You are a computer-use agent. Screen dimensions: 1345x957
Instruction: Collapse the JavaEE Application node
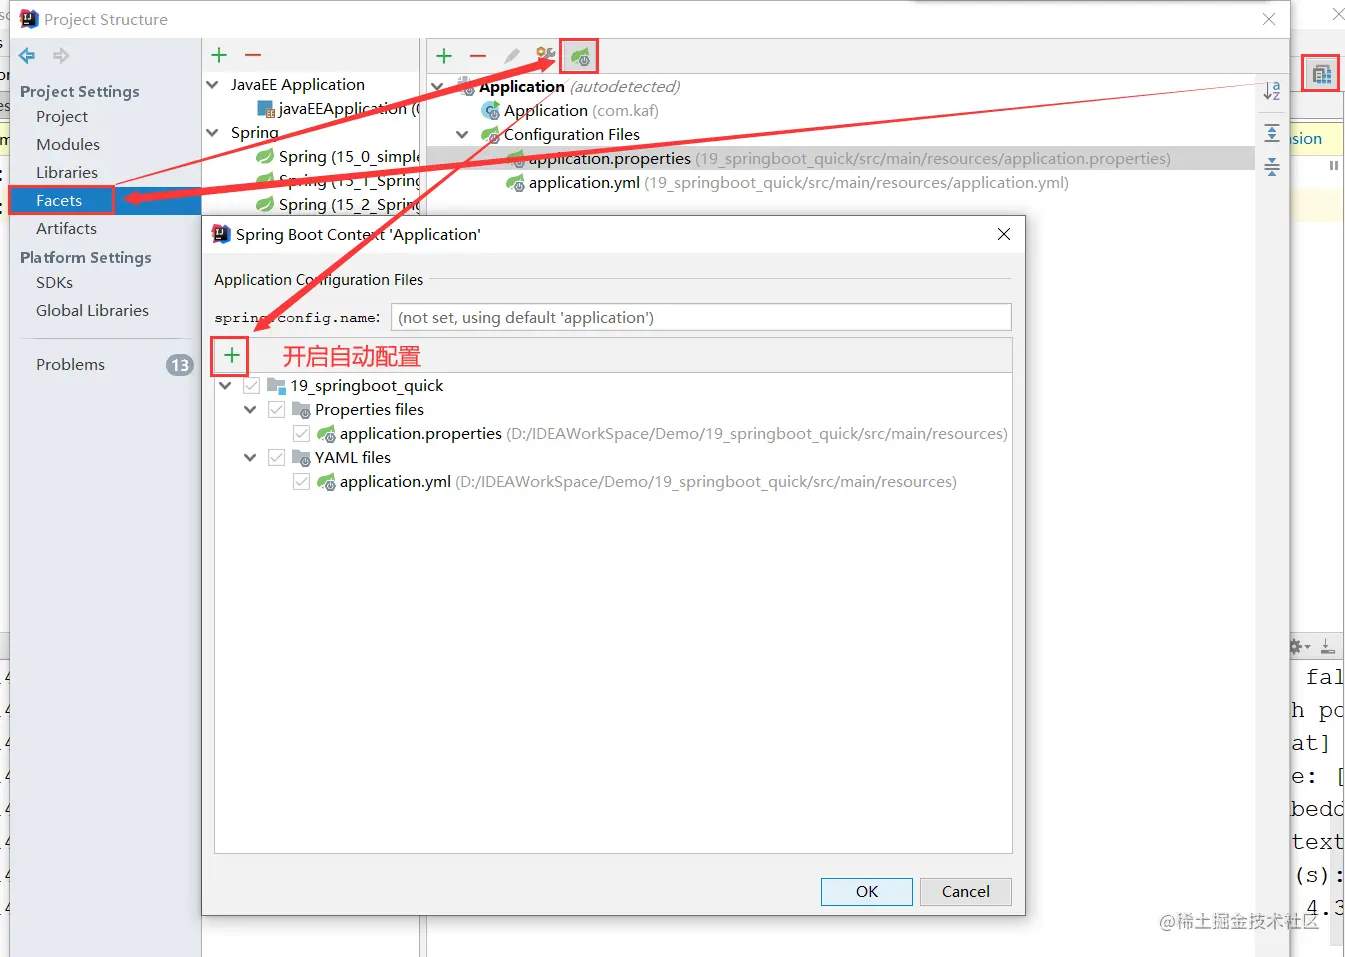coord(213,85)
